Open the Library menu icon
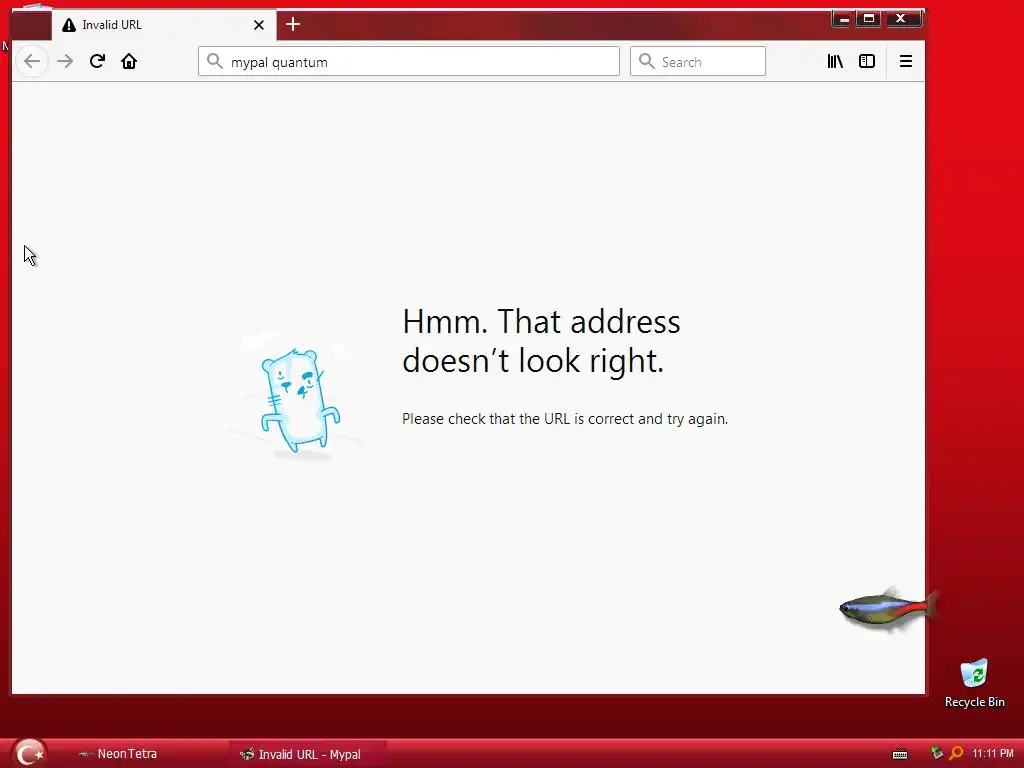This screenshot has width=1024, height=768. [835, 61]
